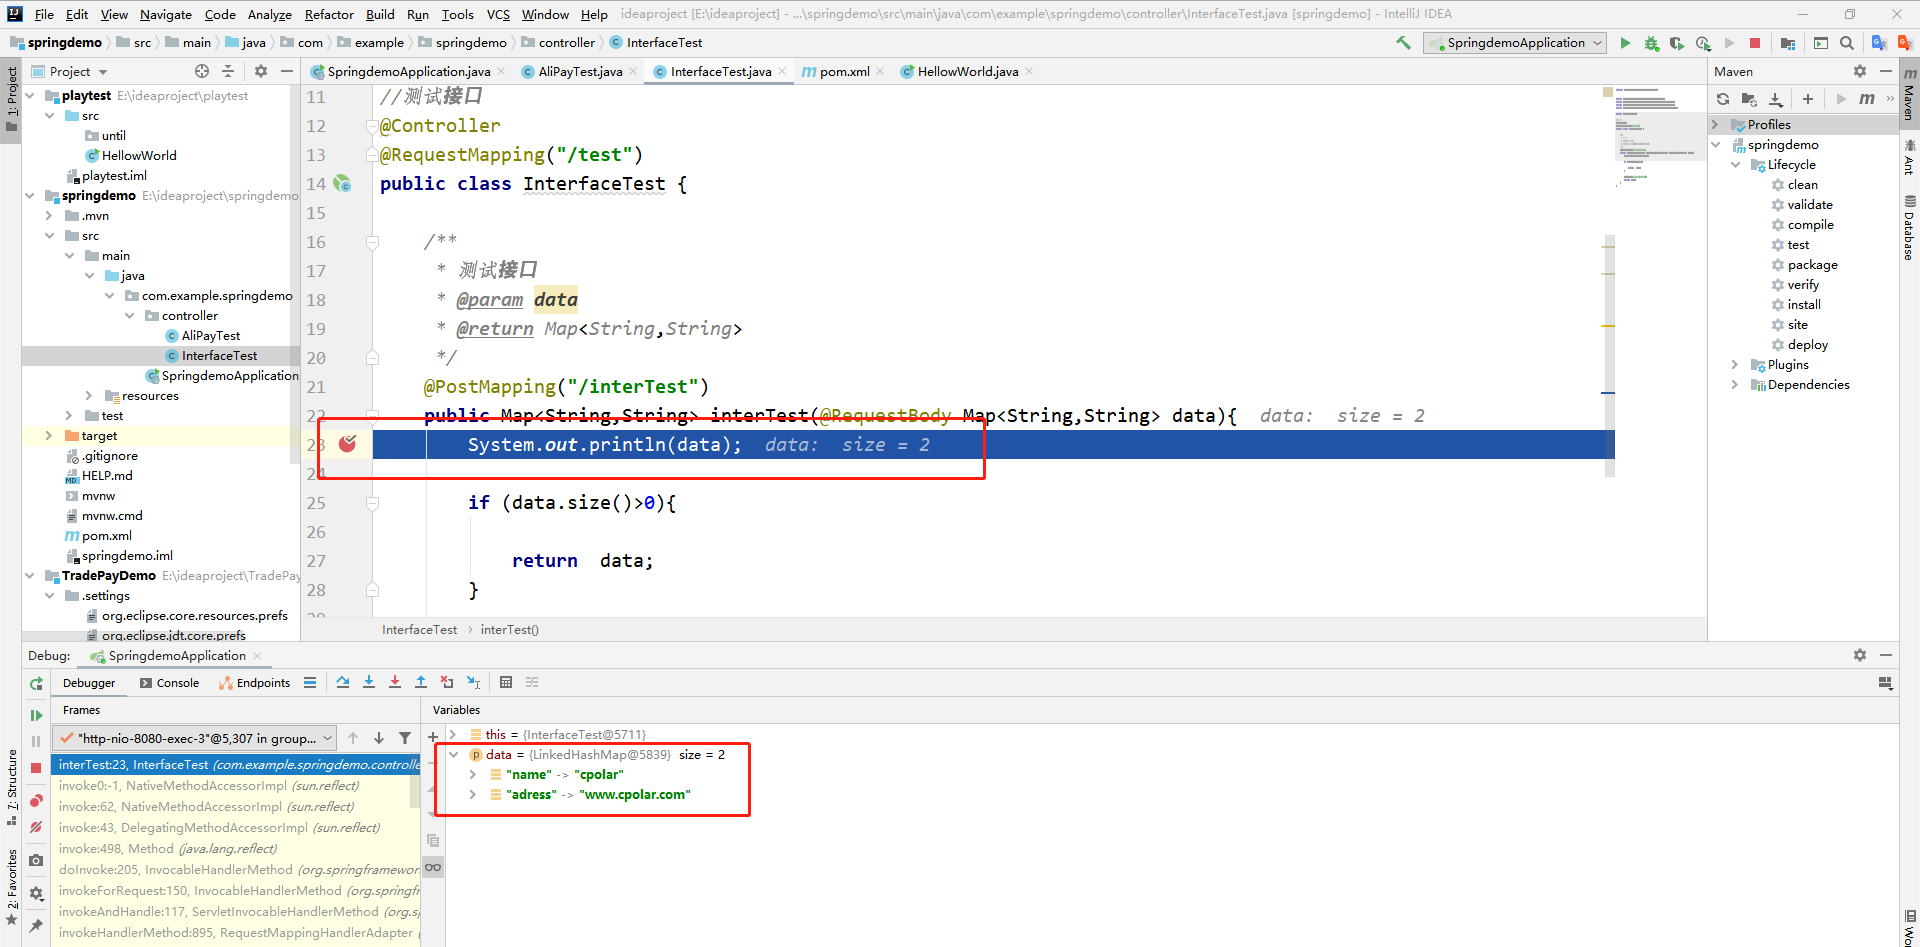The height and width of the screenshot is (947, 1920).
Task: Reload all Maven projects with refresh icon
Action: click(x=1723, y=99)
